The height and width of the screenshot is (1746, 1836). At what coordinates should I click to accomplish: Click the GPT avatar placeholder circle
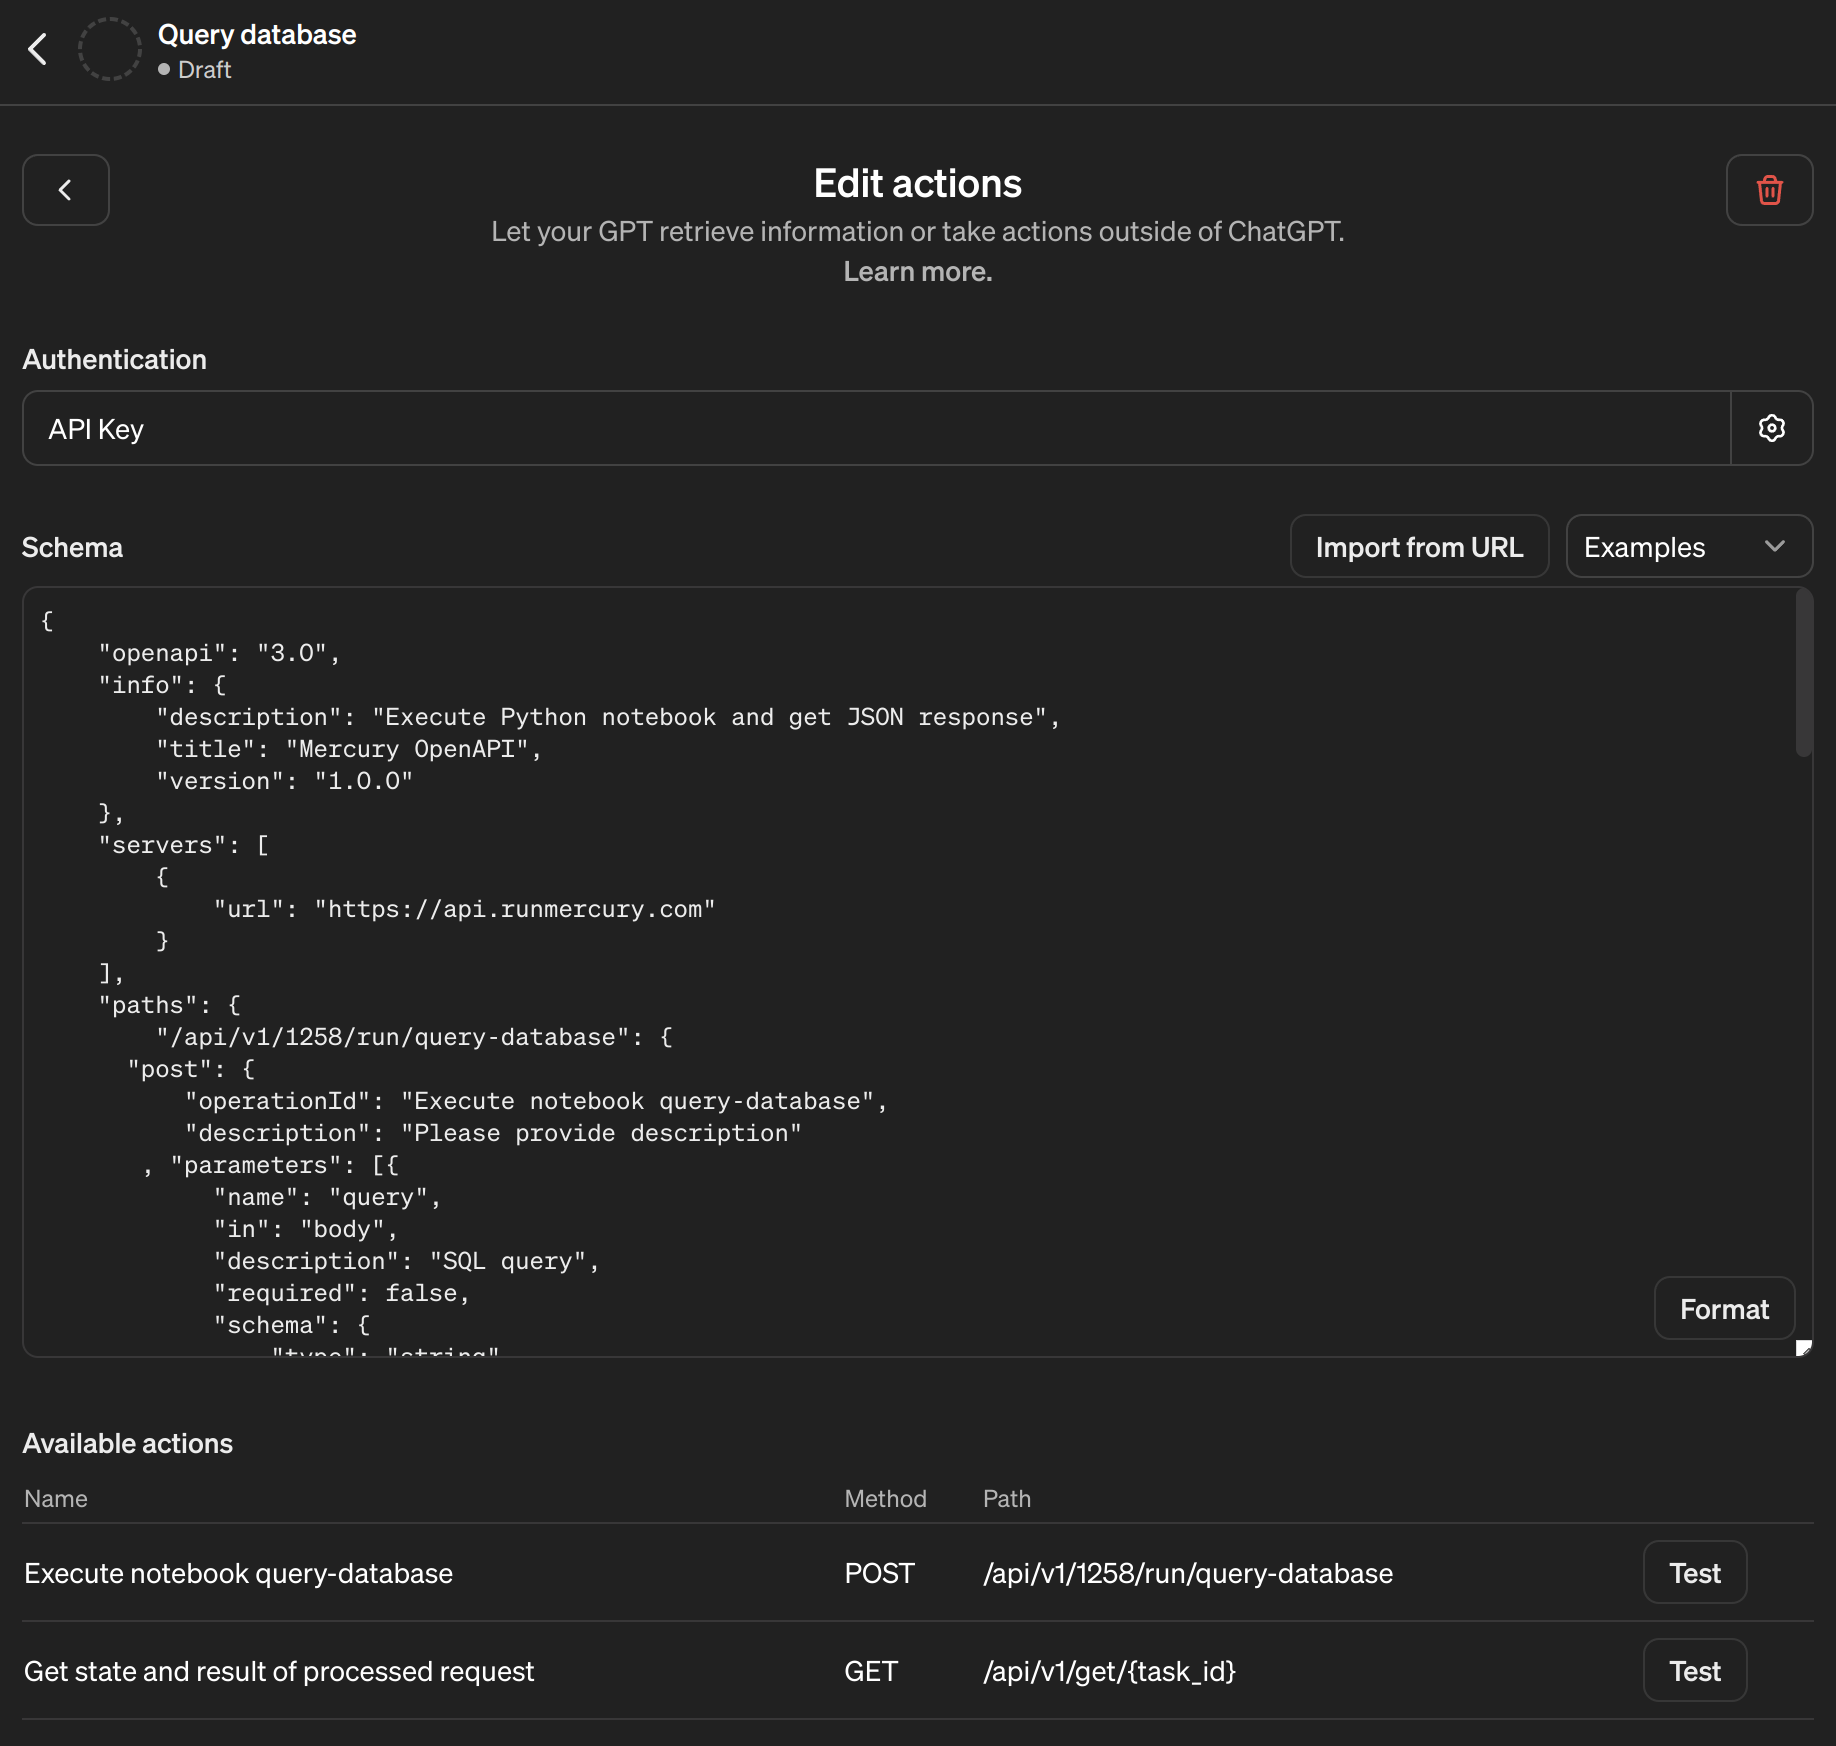tap(109, 49)
